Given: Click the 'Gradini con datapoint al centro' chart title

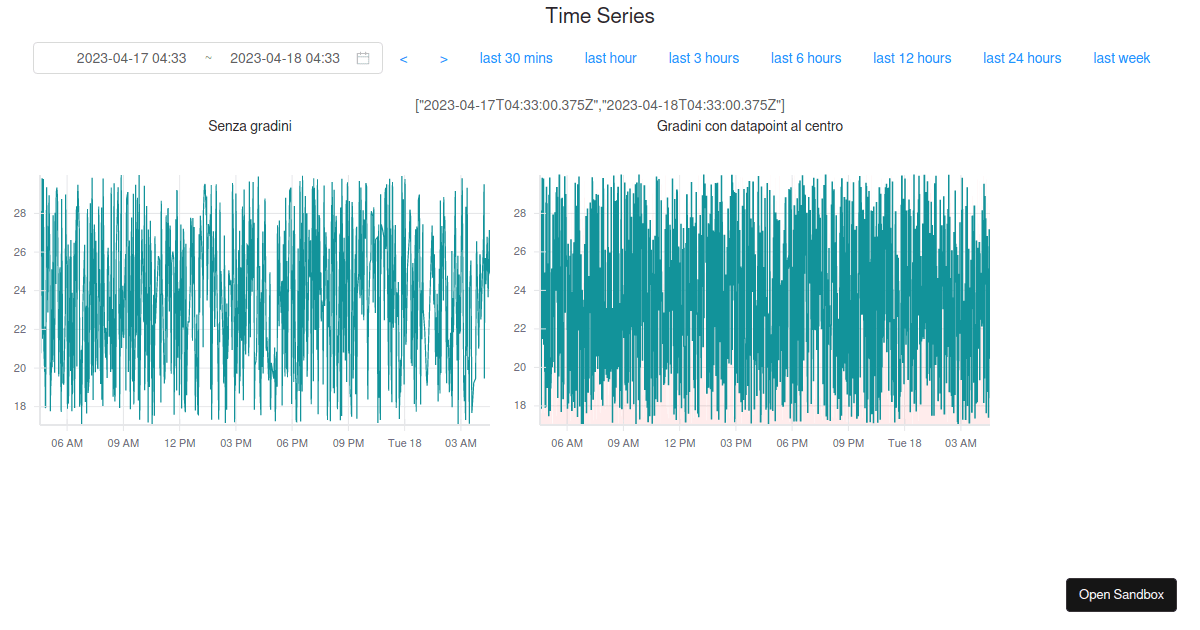Looking at the screenshot, I should point(750,126).
